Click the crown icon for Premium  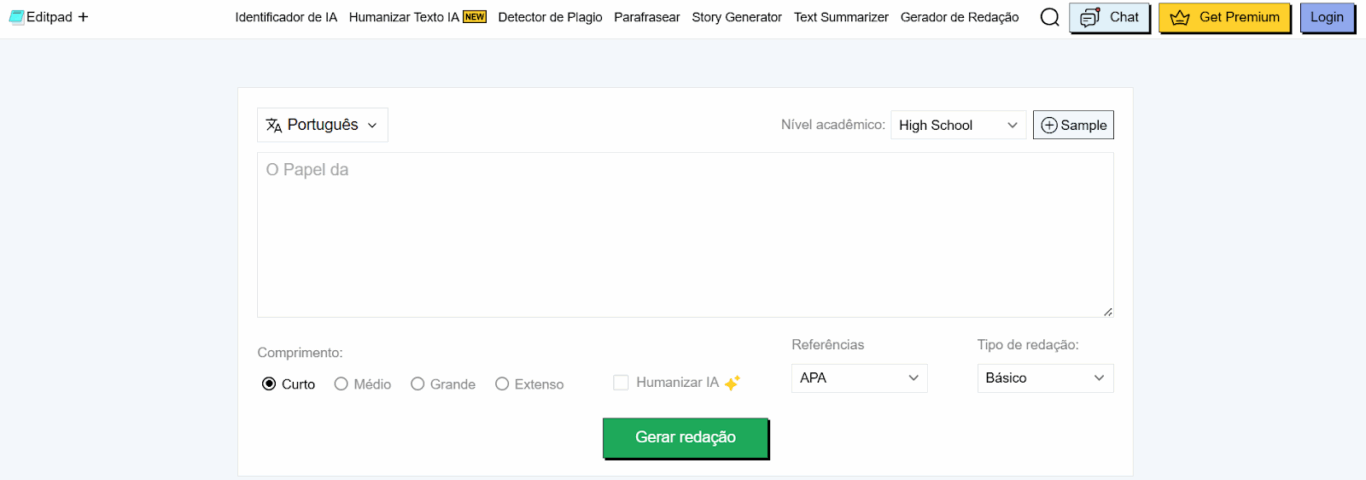1180,18
